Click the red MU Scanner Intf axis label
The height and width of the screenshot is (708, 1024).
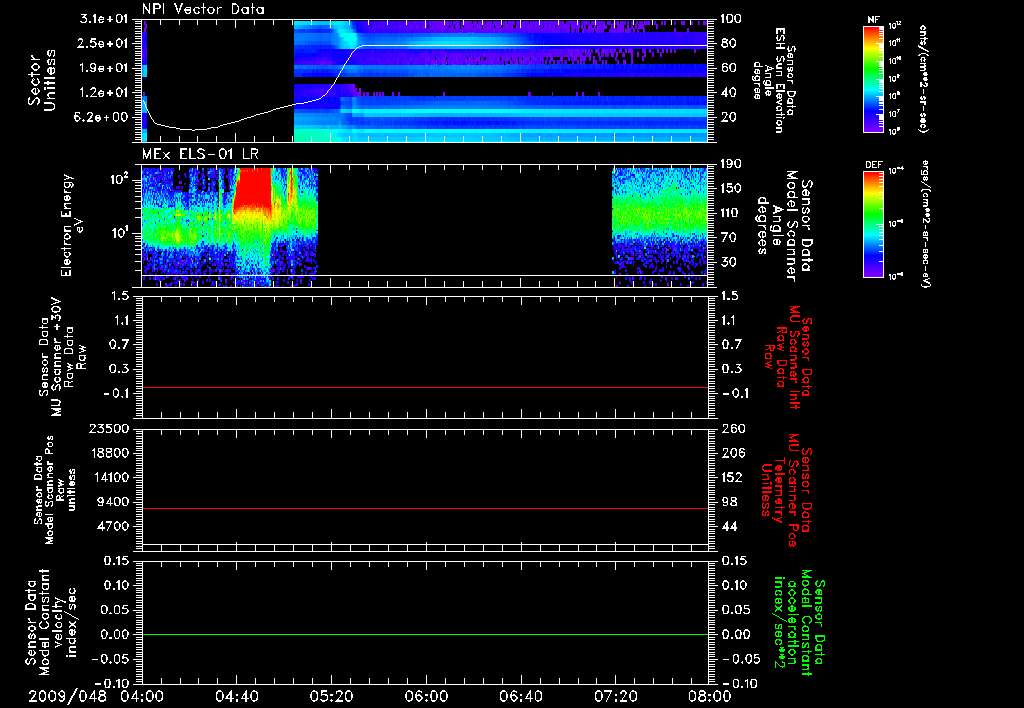[x=788, y=357]
